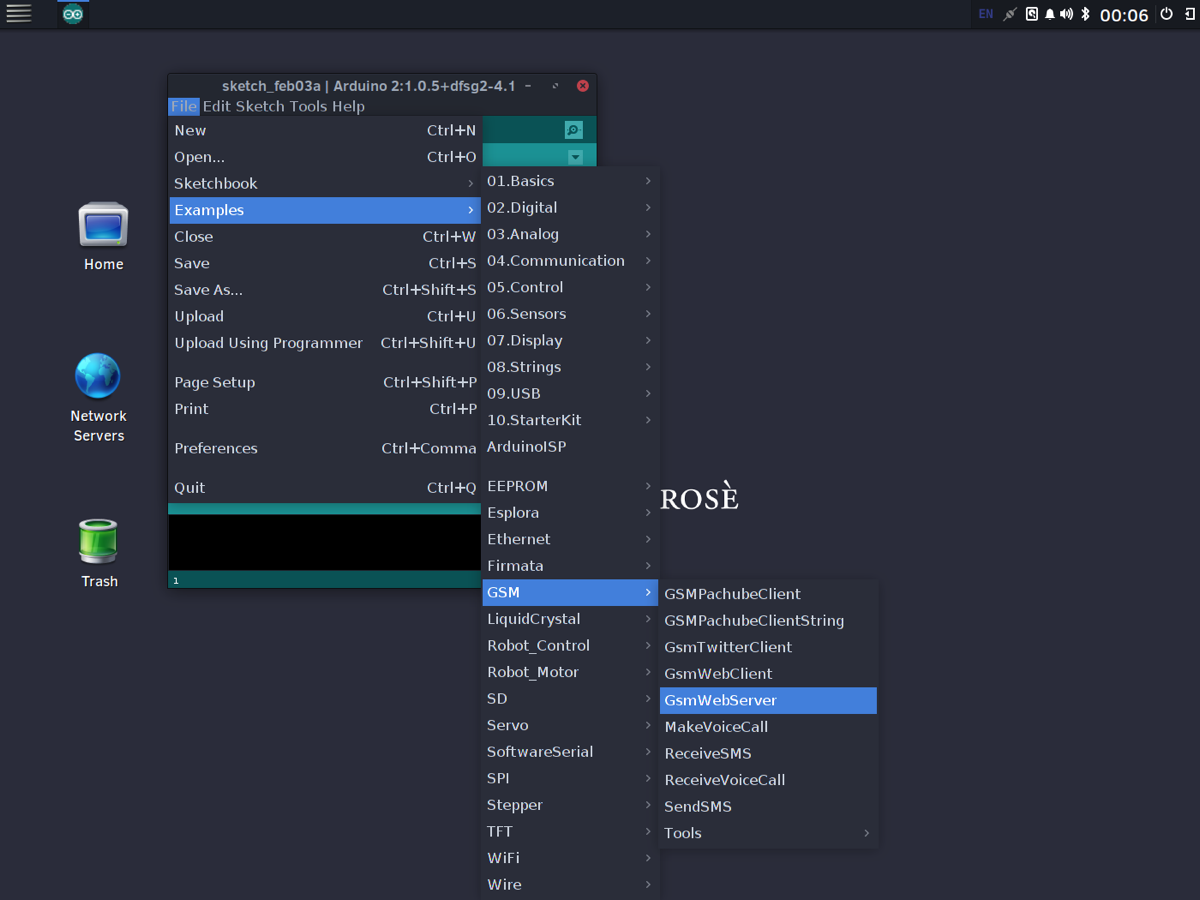
Task: Open the MakeVoiceCall example
Action: tap(768, 727)
